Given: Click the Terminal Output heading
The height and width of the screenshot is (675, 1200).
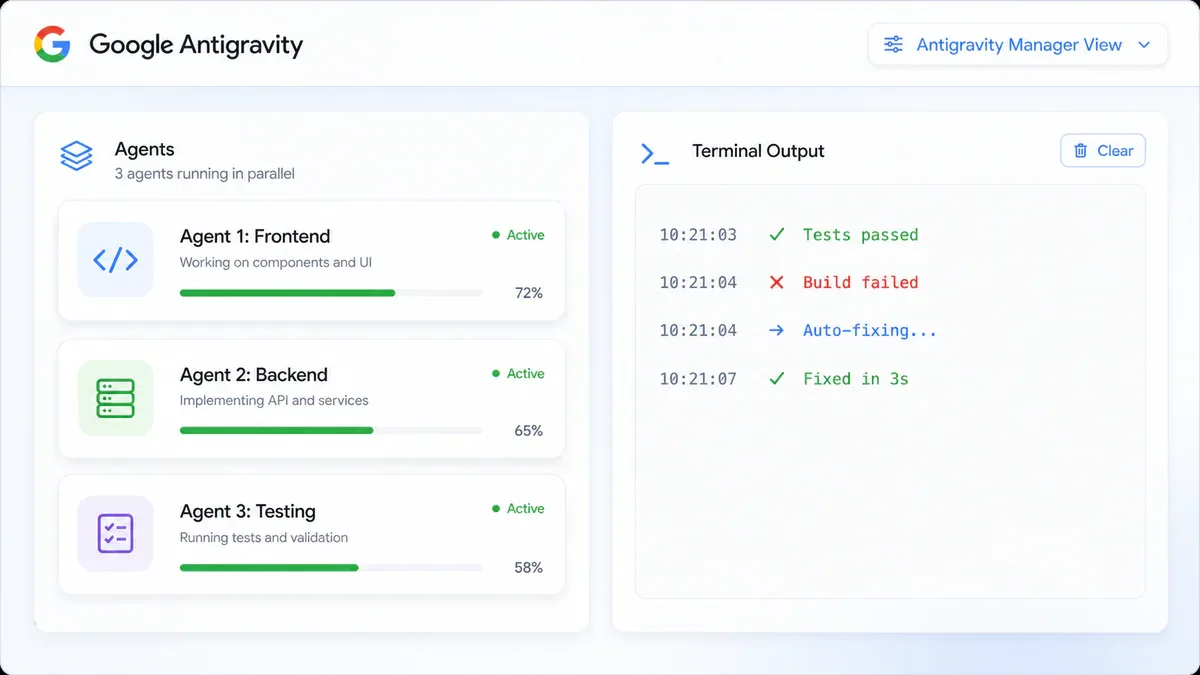Looking at the screenshot, I should (758, 151).
